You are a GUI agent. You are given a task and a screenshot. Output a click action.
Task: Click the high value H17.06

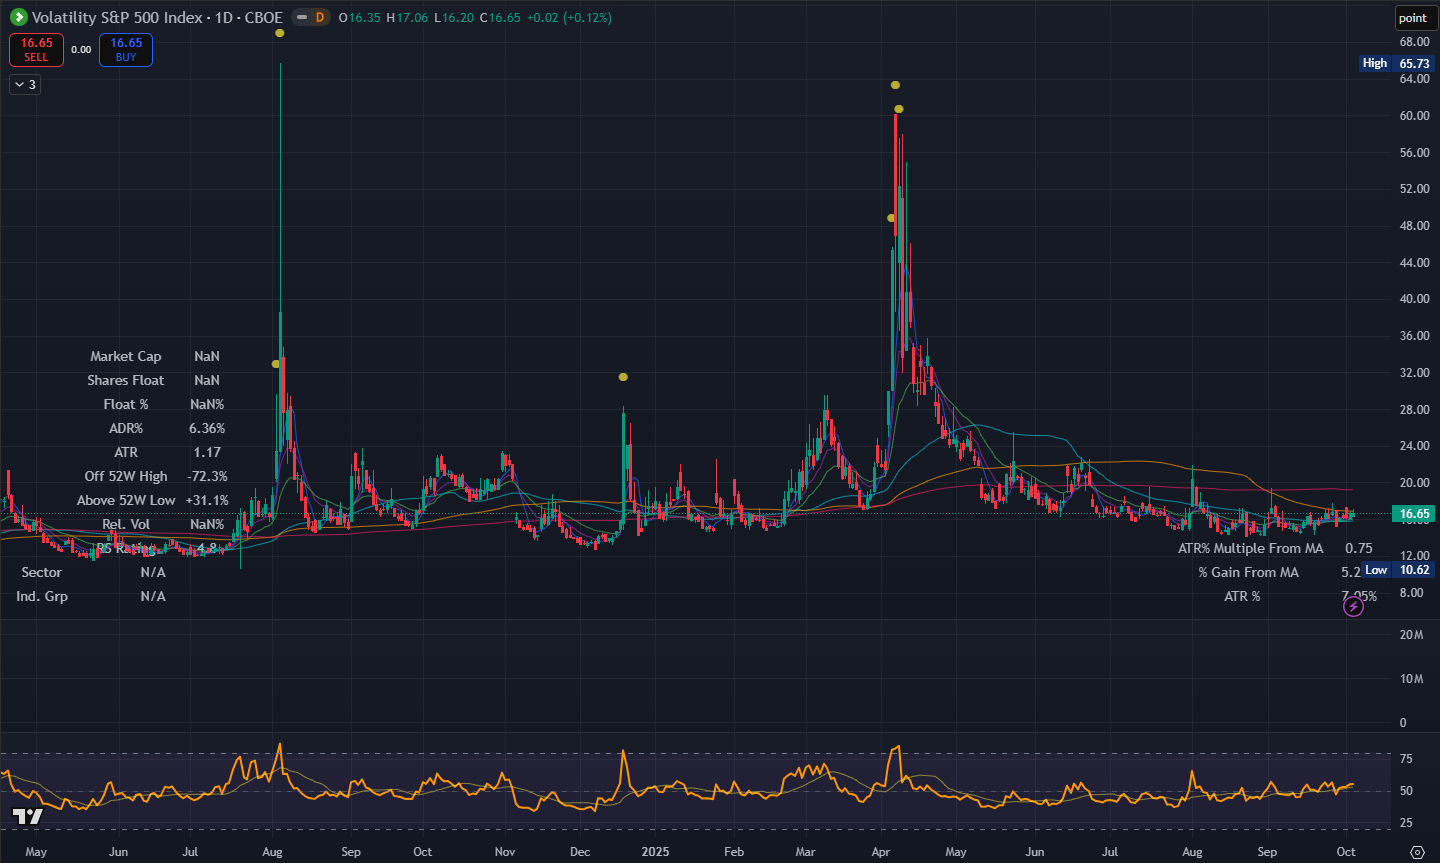point(407,18)
